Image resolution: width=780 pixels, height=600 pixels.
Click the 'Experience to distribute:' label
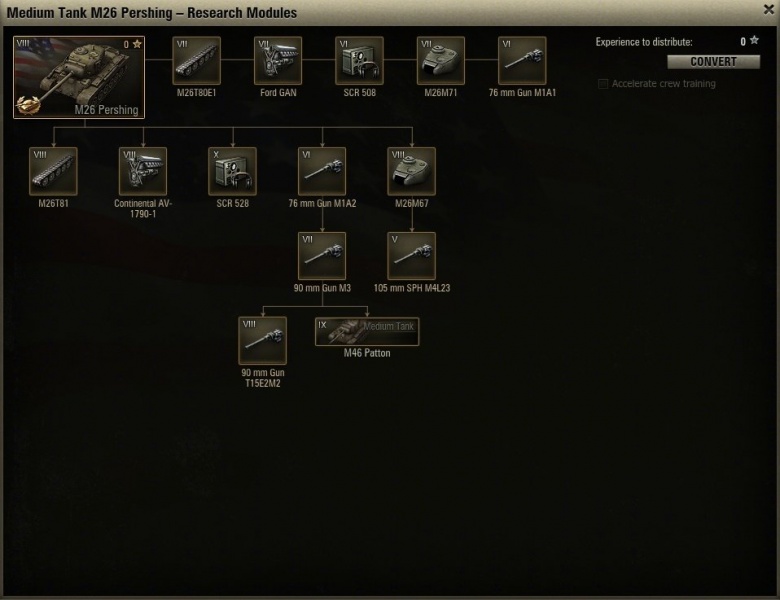click(644, 42)
